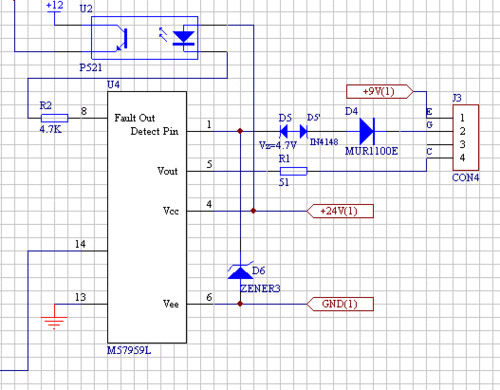The image size is (500, 390).
Task: Click the MUR1100E diode label
Action: pos(371,151)
